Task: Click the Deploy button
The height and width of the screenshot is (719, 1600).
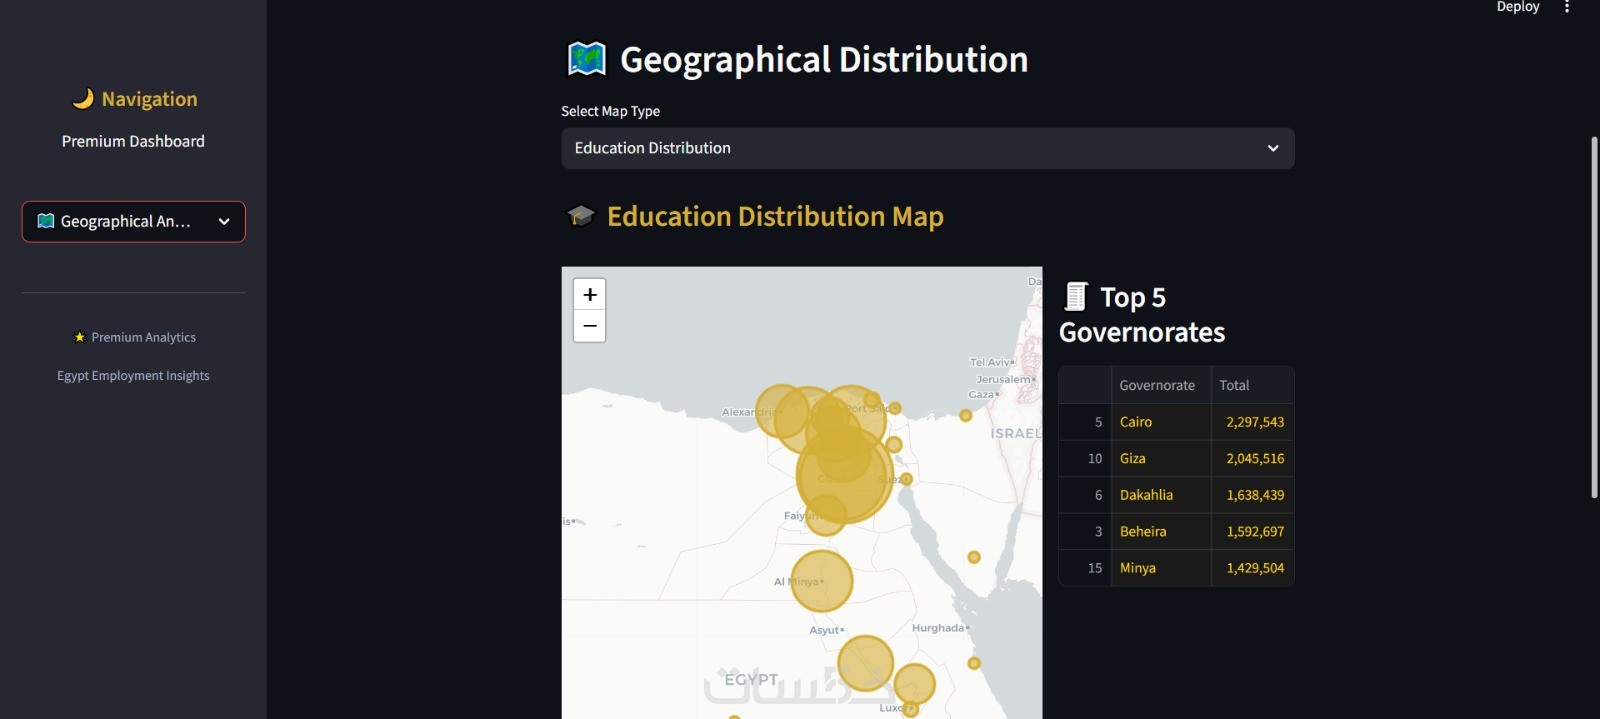Action: [1517, 7]
